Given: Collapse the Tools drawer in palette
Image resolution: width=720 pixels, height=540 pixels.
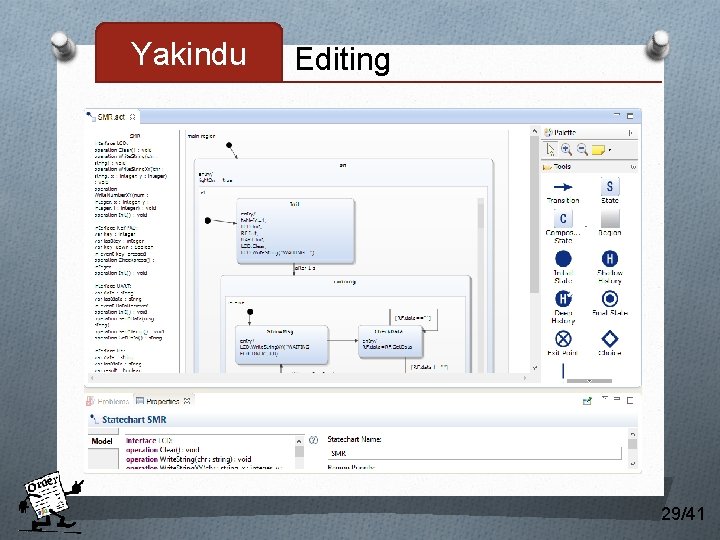Looking at the screenshot, I should pyautogui.click(x=633, y=167).
